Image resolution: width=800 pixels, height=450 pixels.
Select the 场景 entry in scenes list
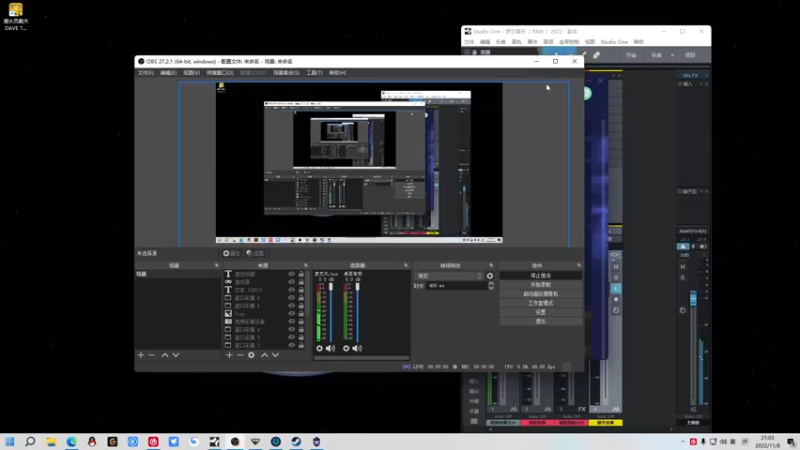point(178,274)
